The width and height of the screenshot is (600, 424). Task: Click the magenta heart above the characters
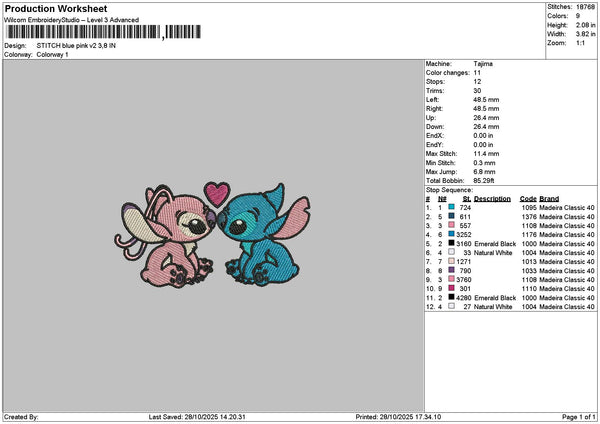[217, 194]
